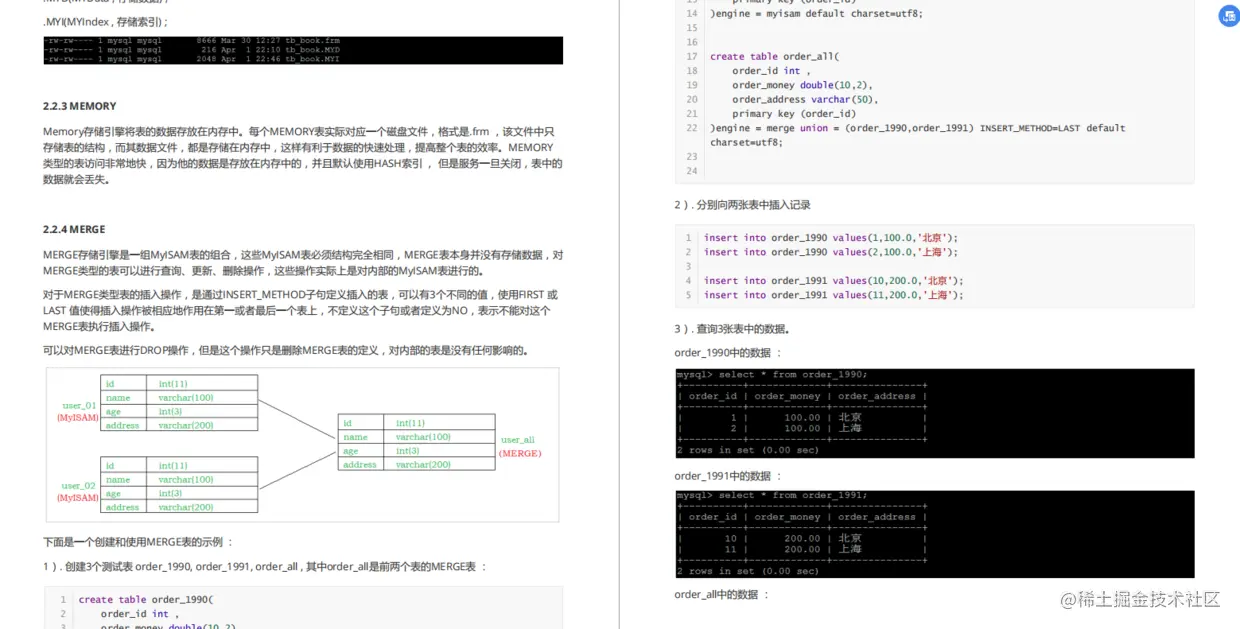Click the ".MYI(MYIndex , 存储索引)" line

point(105,21)
